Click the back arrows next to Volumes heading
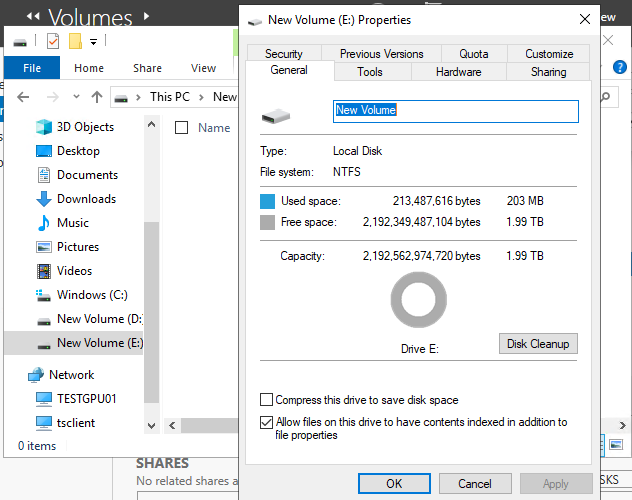 [33, 16]
